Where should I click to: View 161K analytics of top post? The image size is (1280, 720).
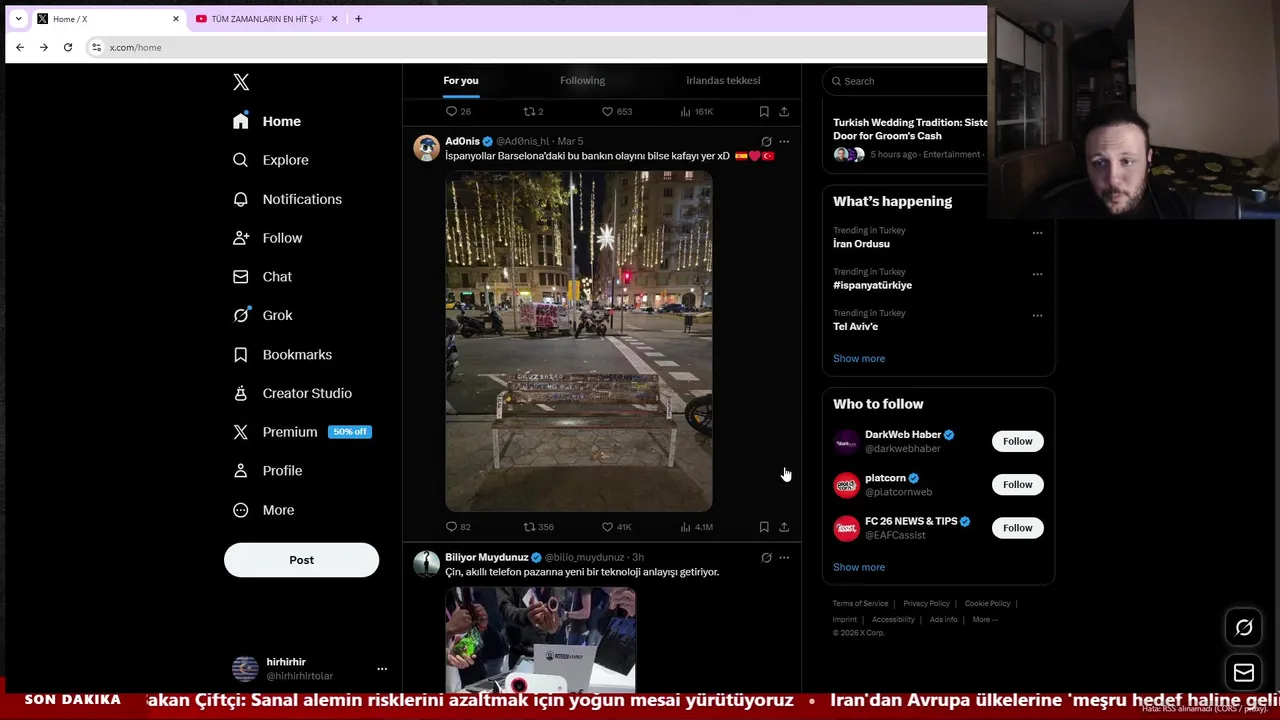click(696, 112)
